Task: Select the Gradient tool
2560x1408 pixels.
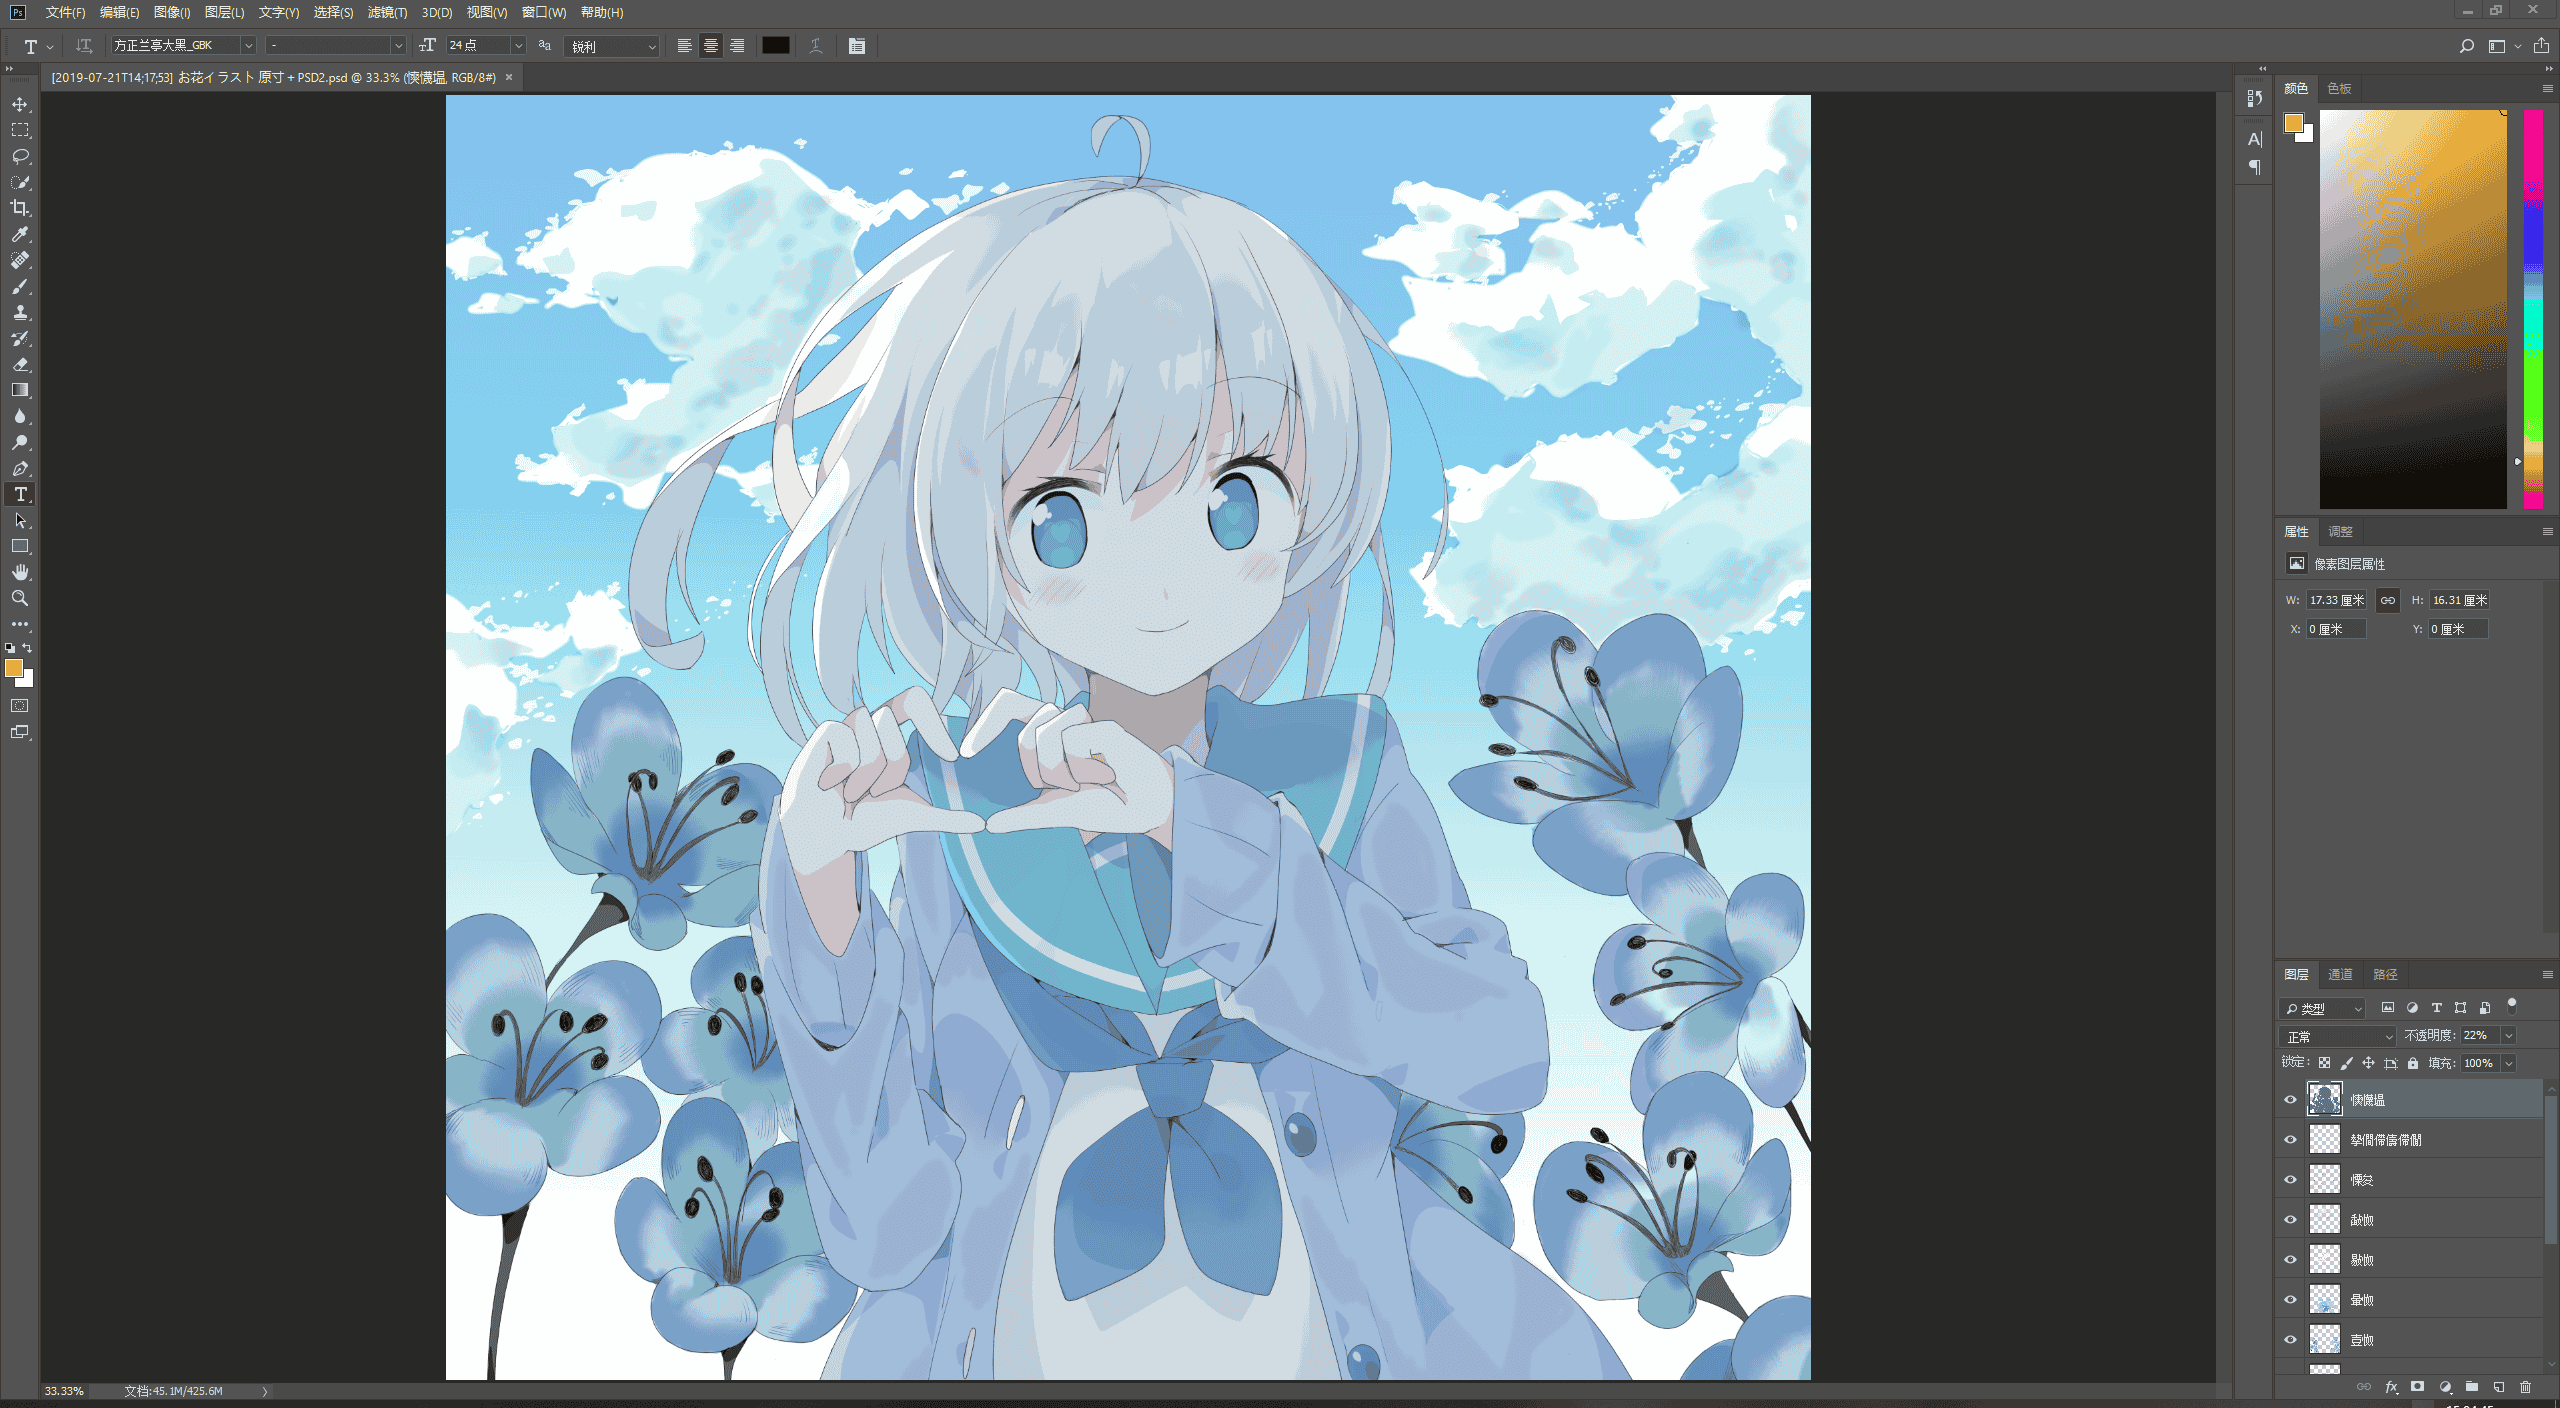Action: click(x=20, y=390)
